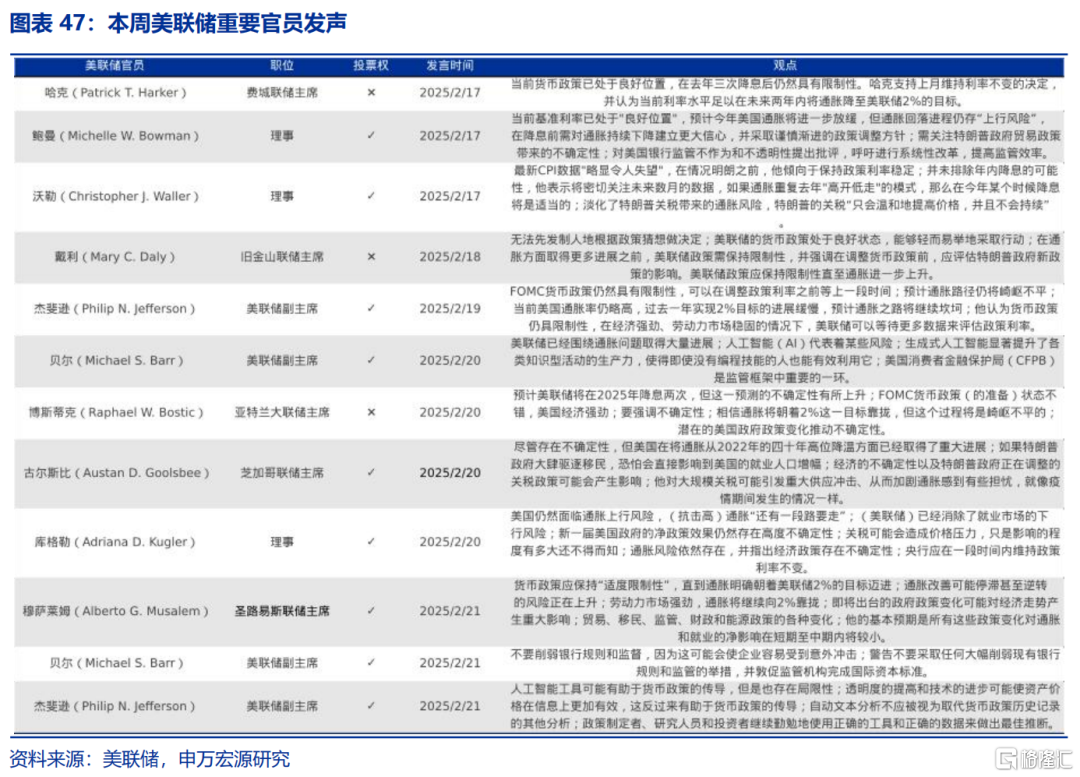Select the name cell "戴利 (Mary C. Daly)"

[115, 257]
